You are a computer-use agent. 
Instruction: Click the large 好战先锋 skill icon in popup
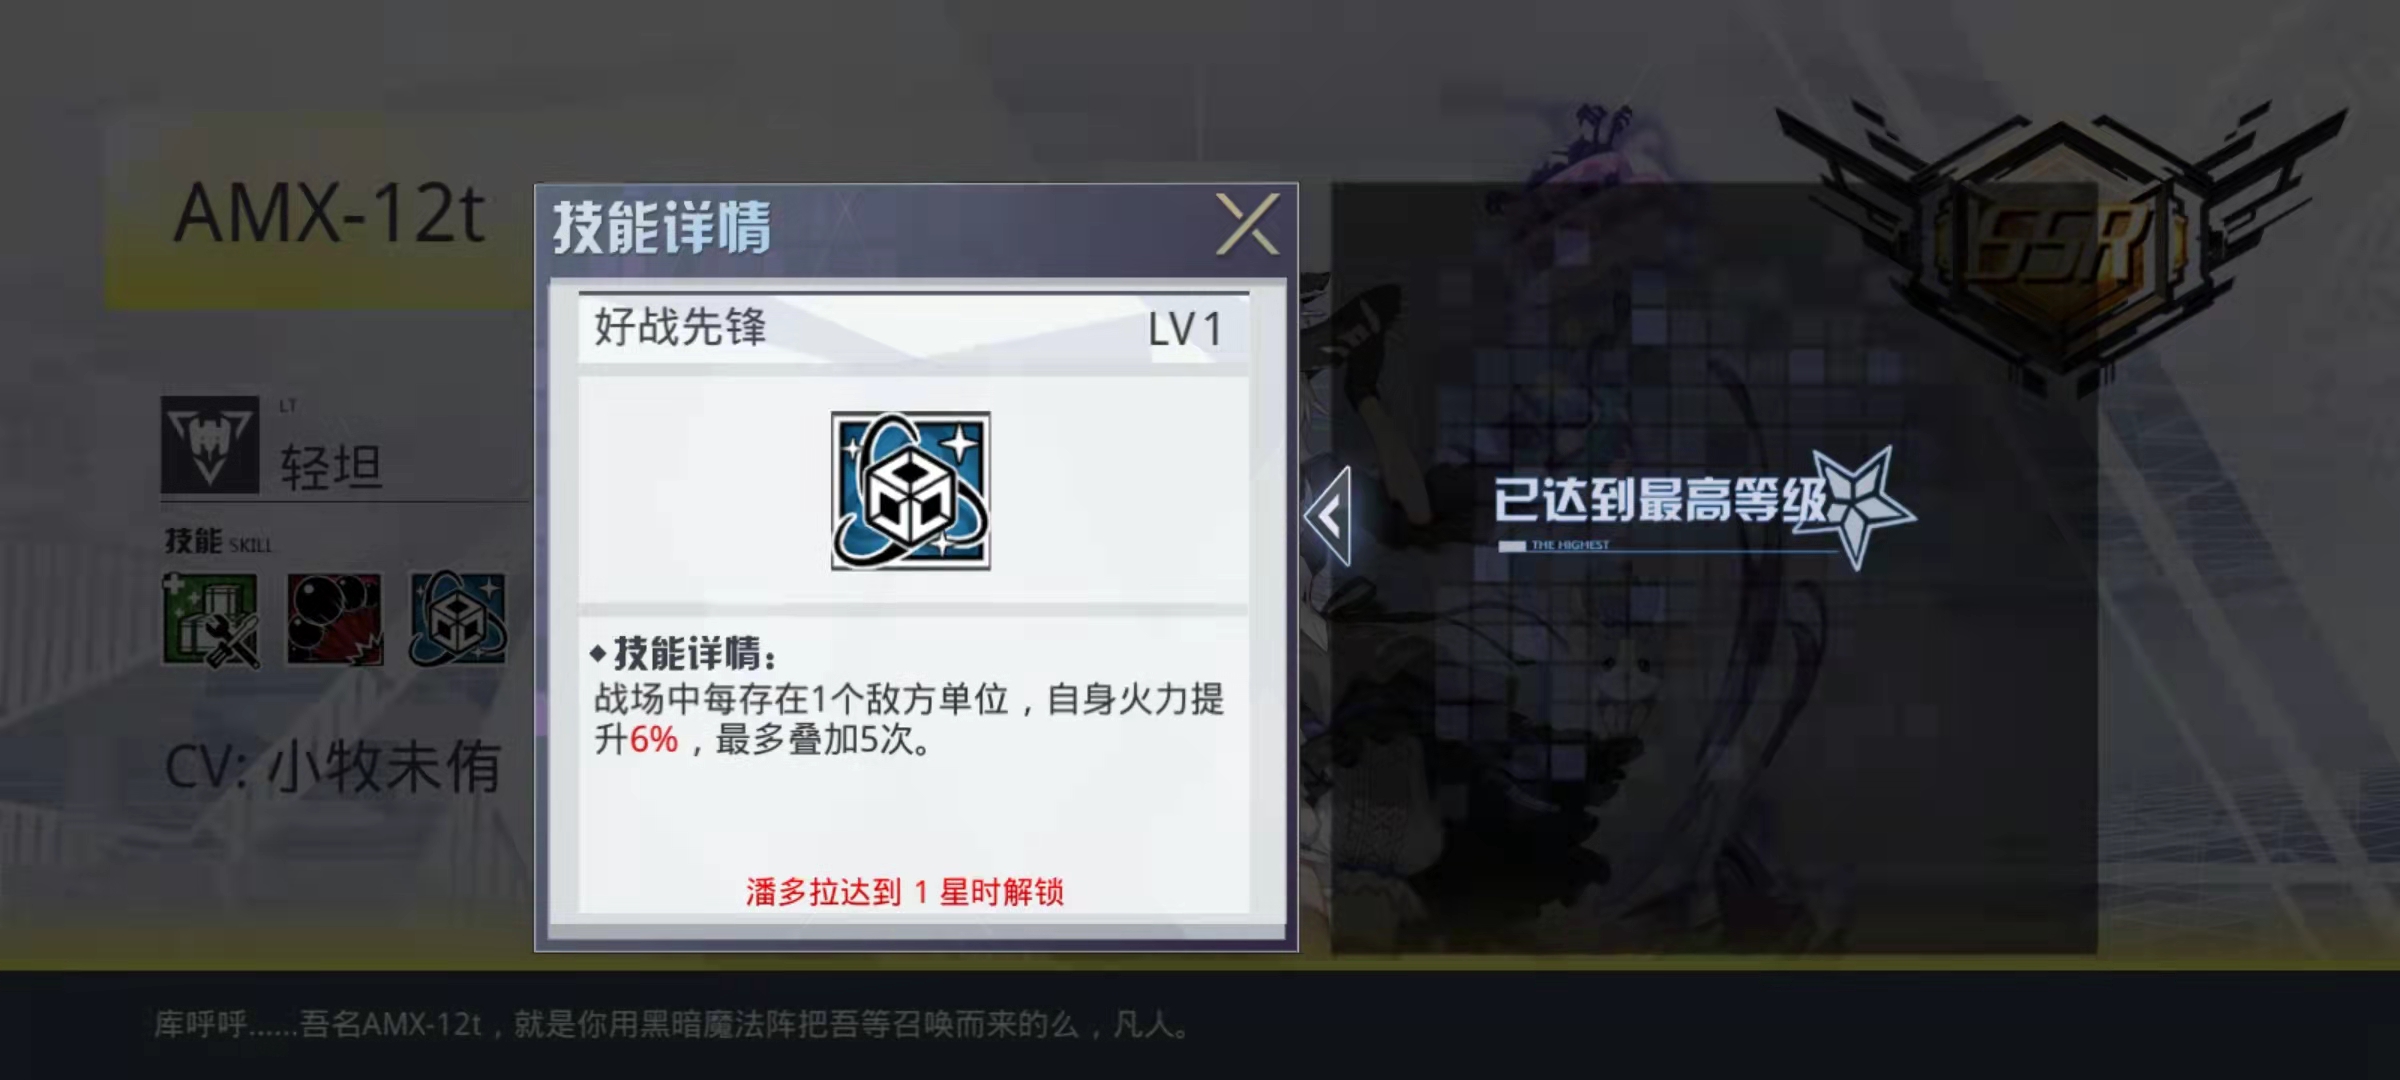tap(911, 491)
